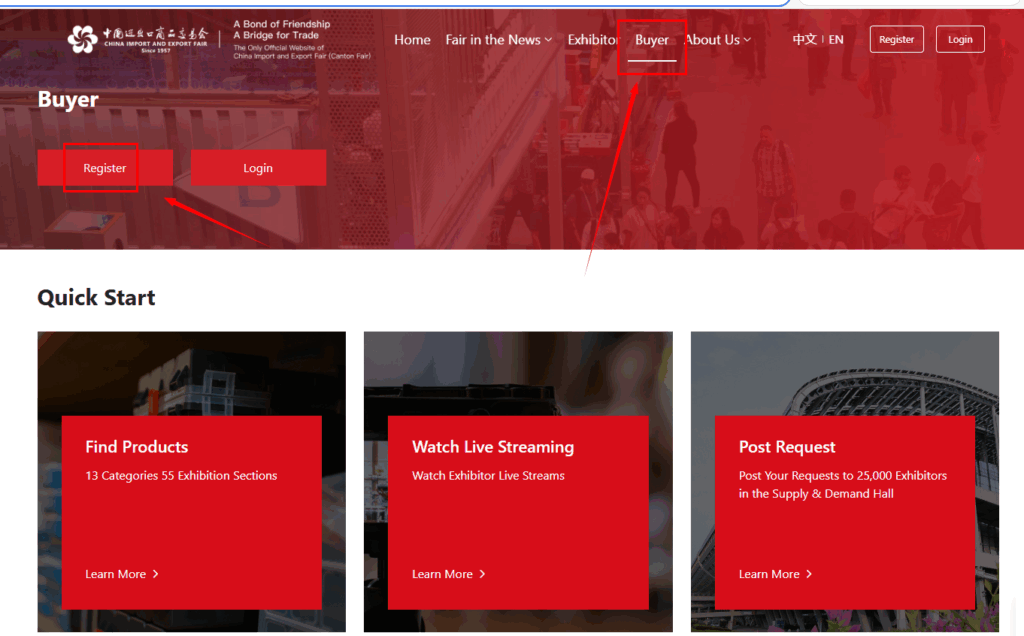Switch language to 中文
The image size is (1024, 636).
tap(805, 39)
